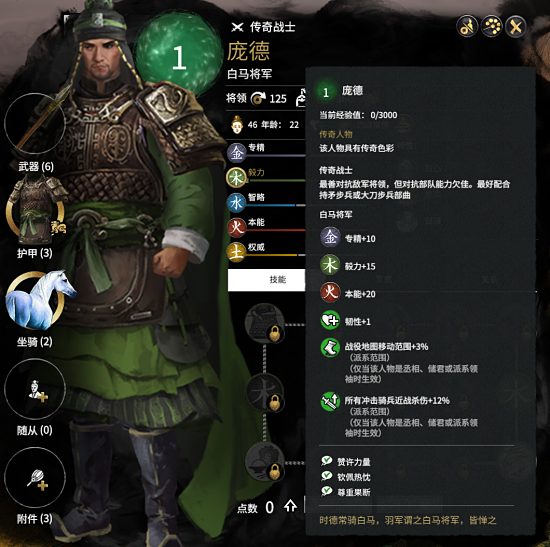Viewport: 550px width, 547px height.
Task: Close the character panel with crossed-swords button
Action: coord(516,26)
